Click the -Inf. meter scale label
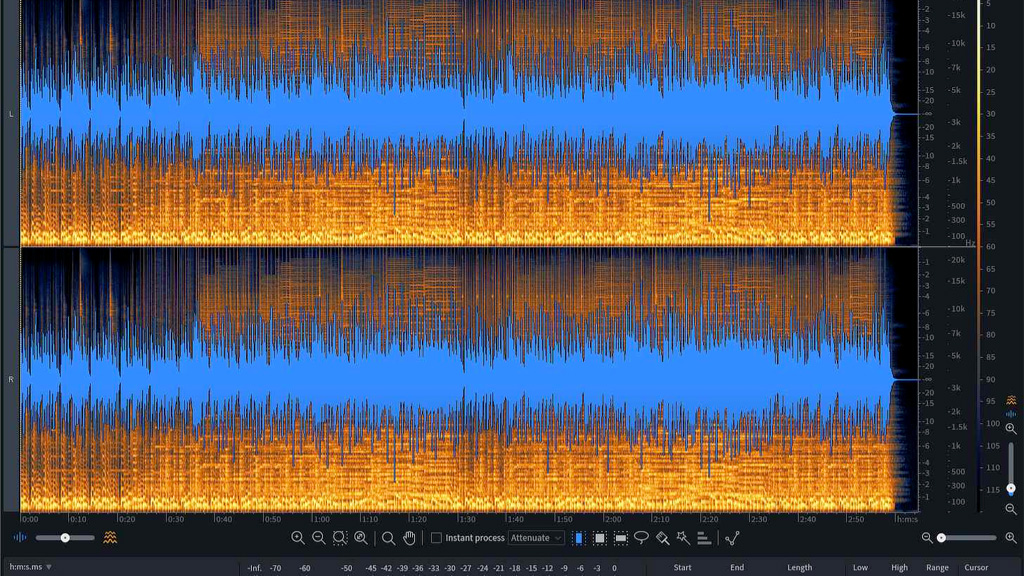Screen dimensions: 1024x576 (x=254, y=568)
